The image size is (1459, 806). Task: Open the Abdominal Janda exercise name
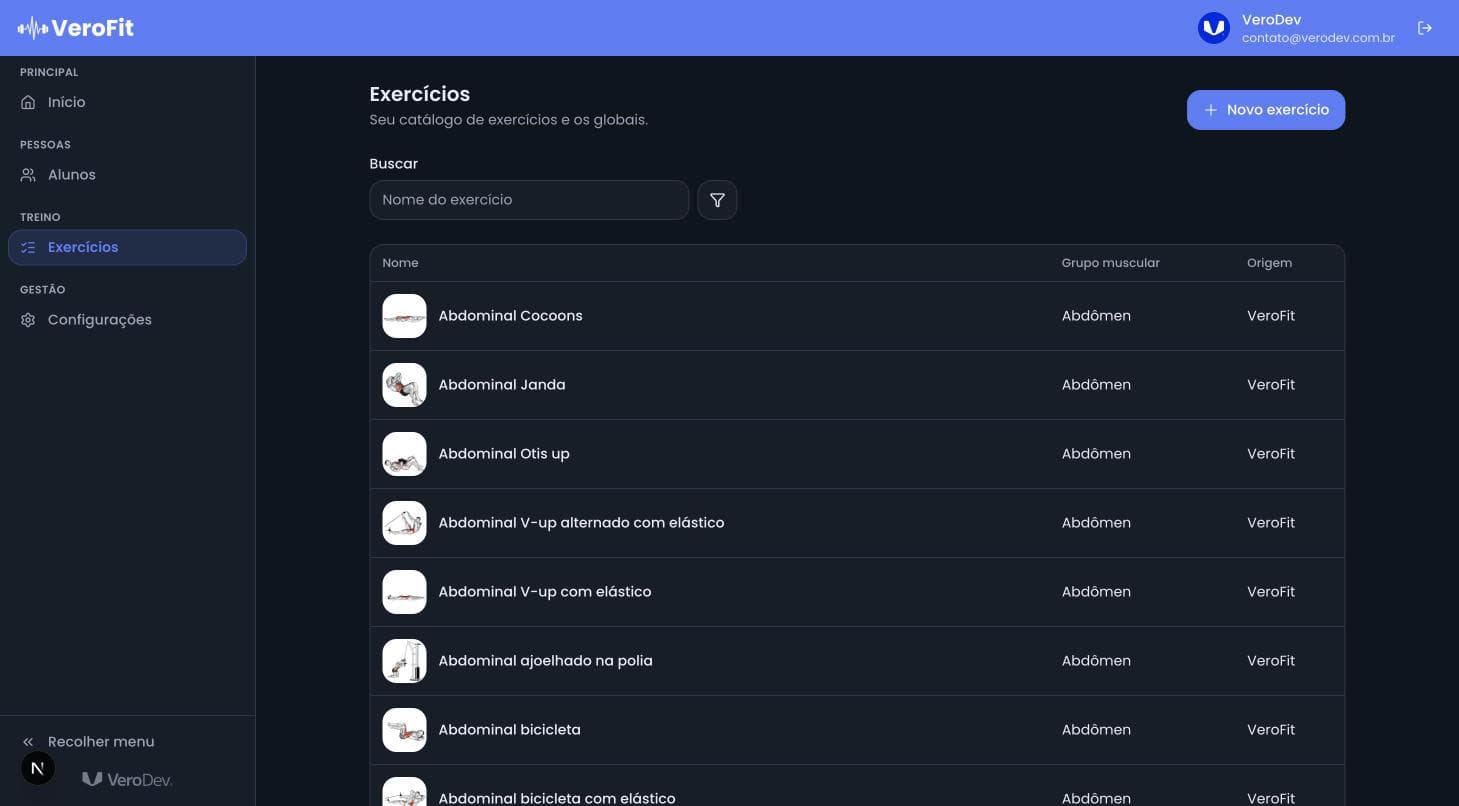click(x=502, y=385)
